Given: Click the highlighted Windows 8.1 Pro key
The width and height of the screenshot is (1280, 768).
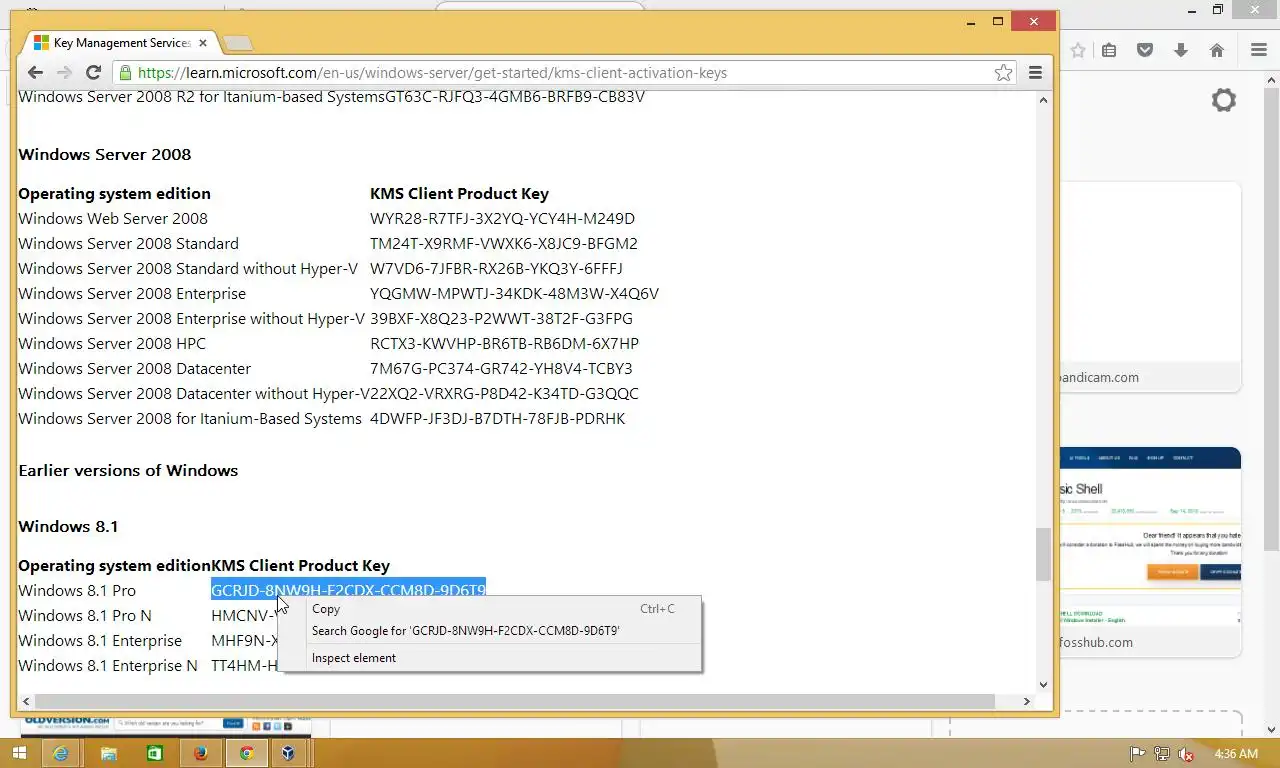Looking at the screenshot, I should click(348, 590).
